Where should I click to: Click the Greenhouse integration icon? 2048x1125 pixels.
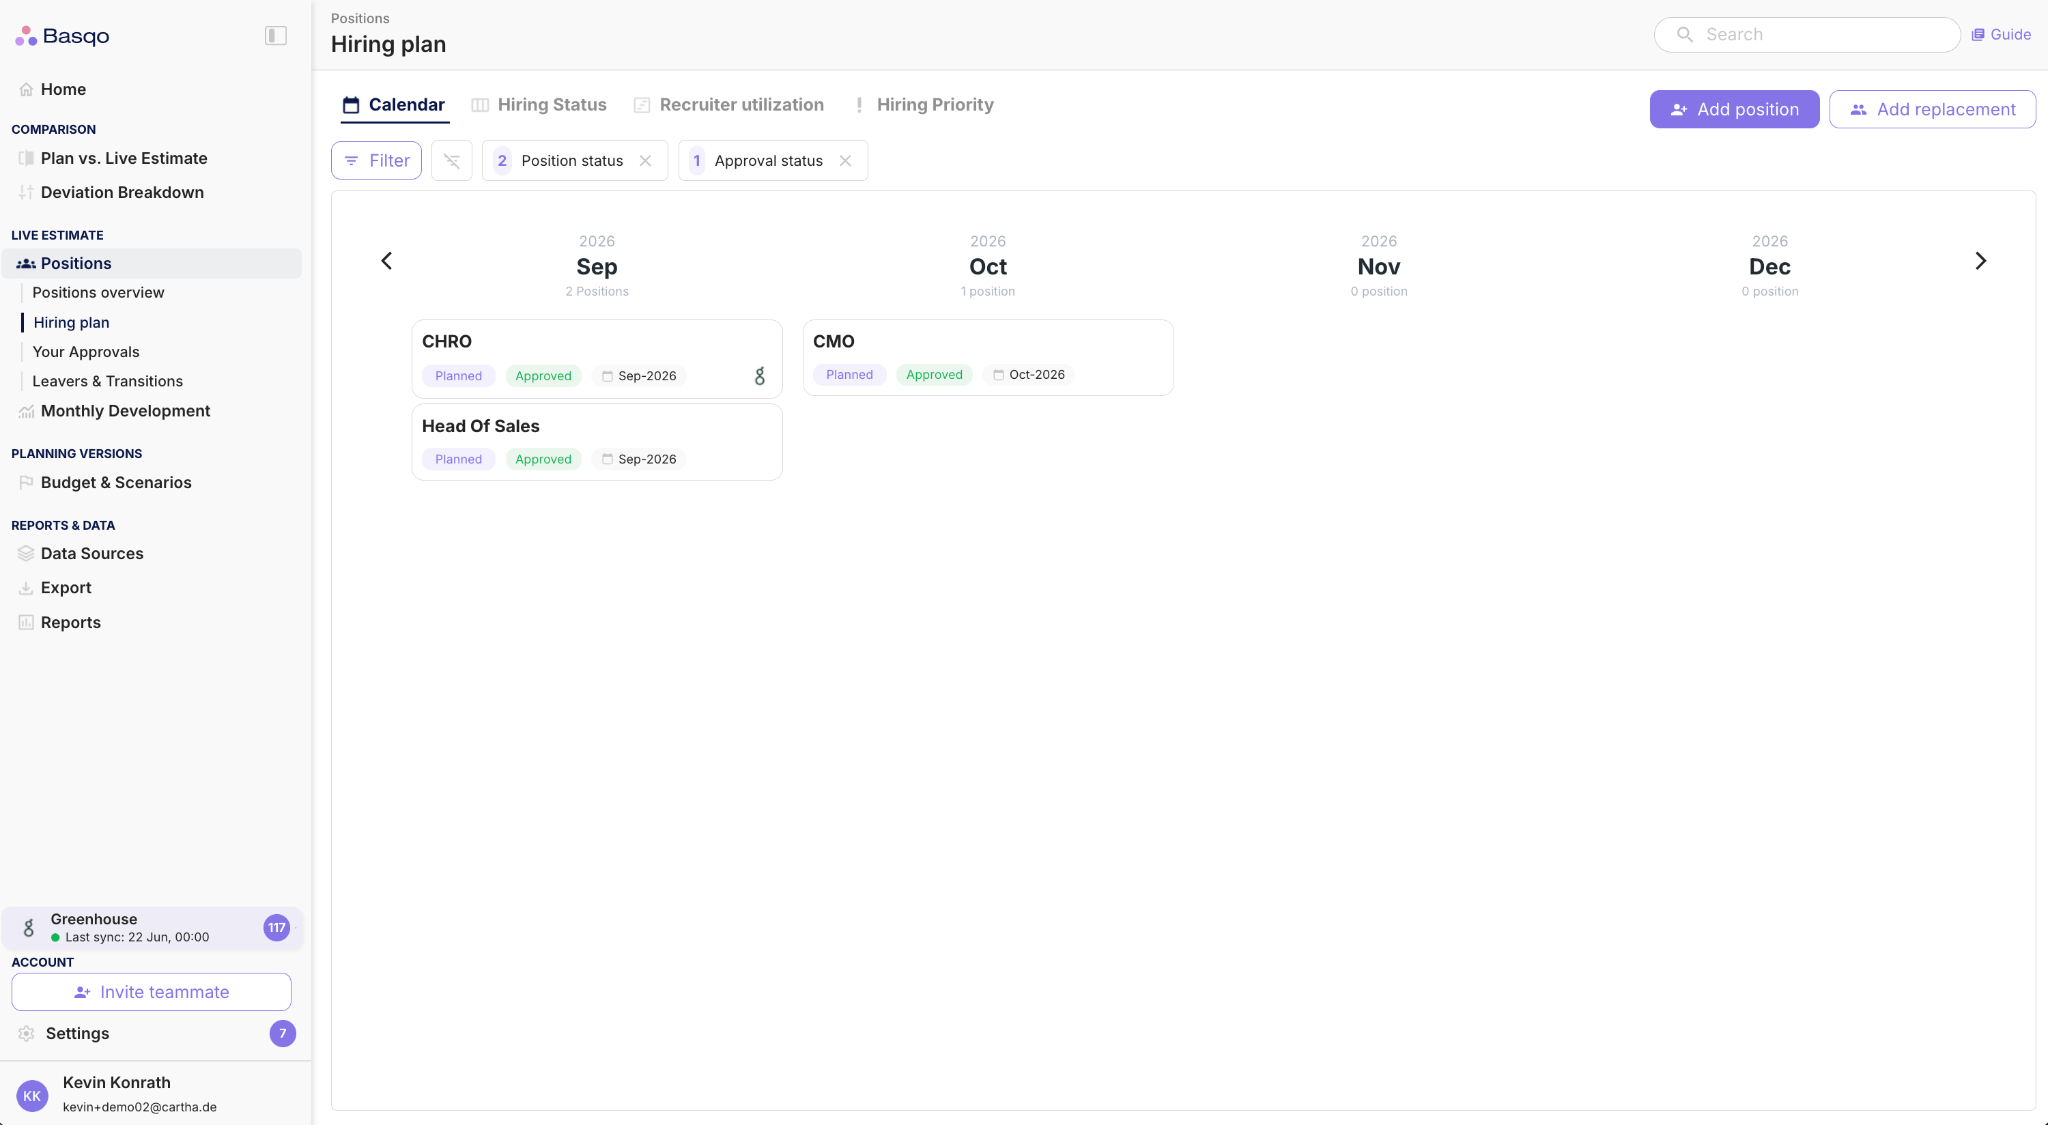29,928
